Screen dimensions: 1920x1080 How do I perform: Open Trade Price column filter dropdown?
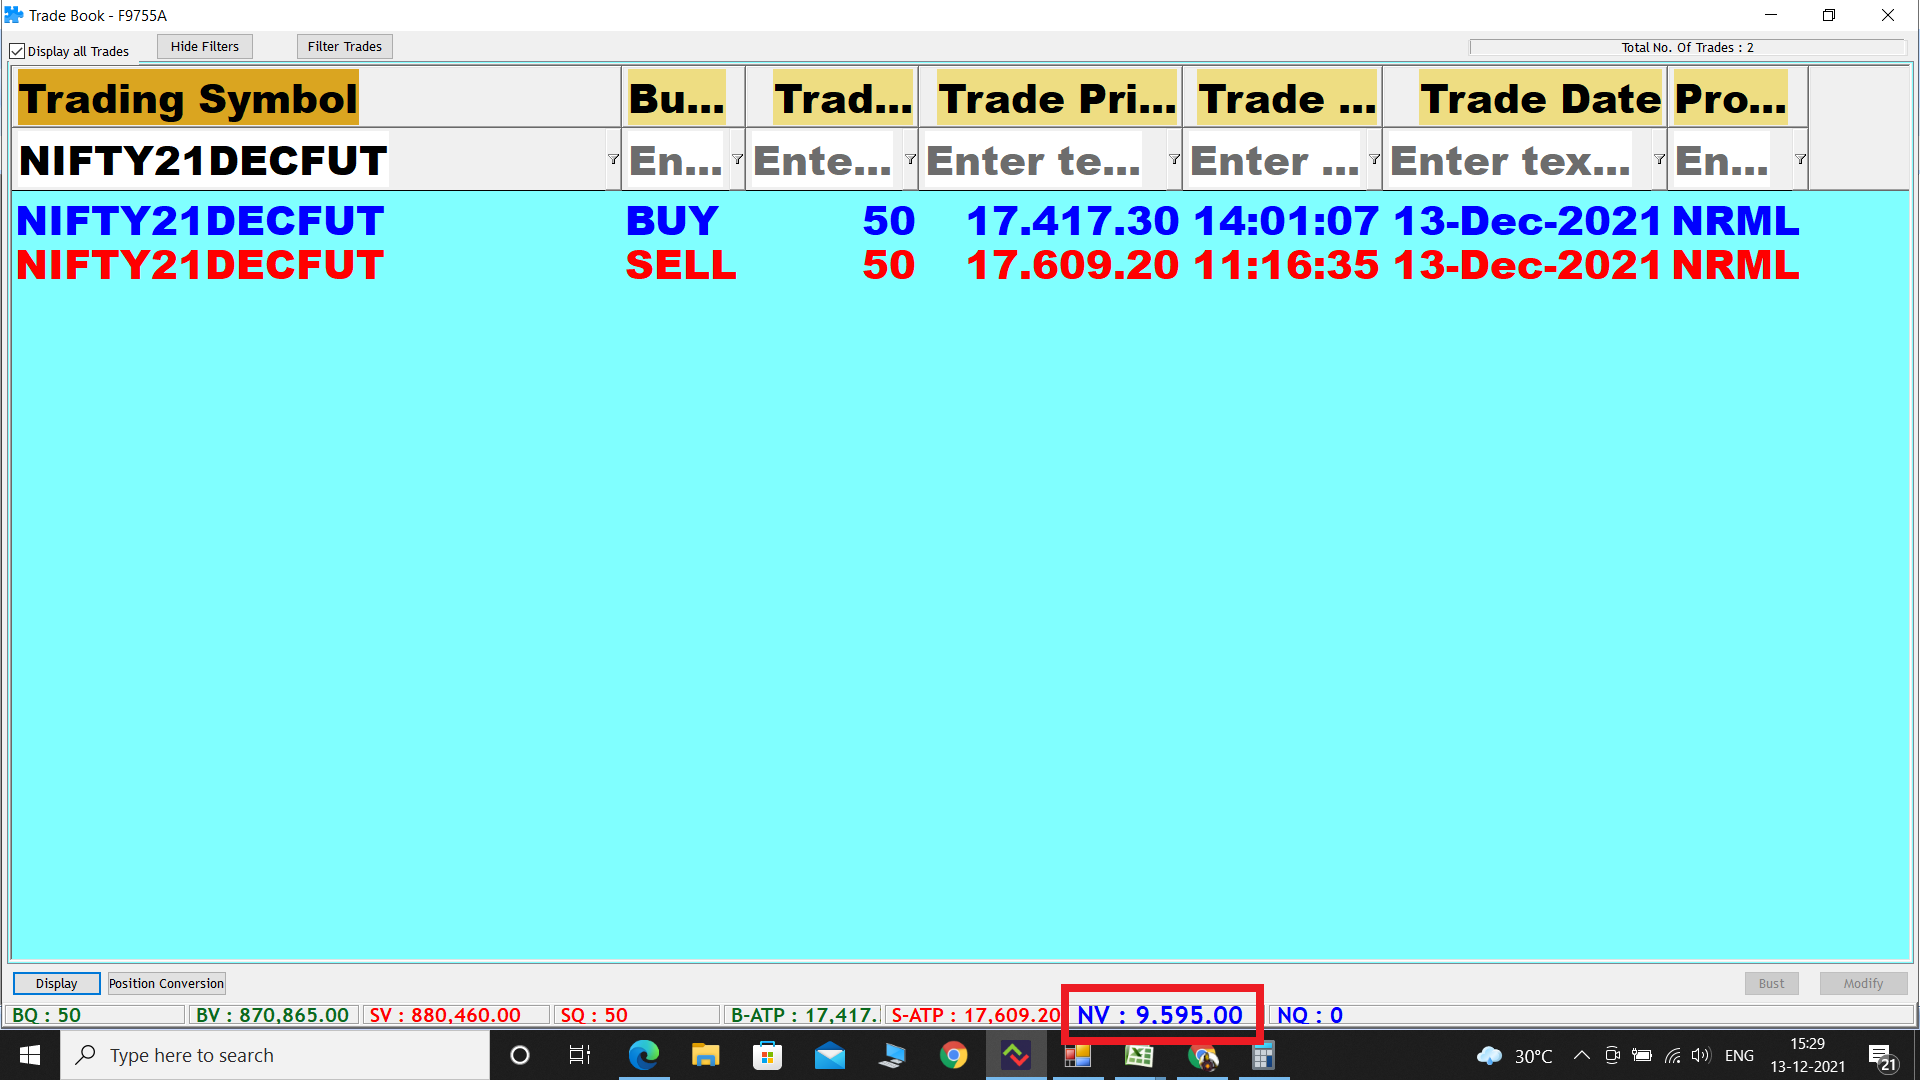[x=1173, y=160]
